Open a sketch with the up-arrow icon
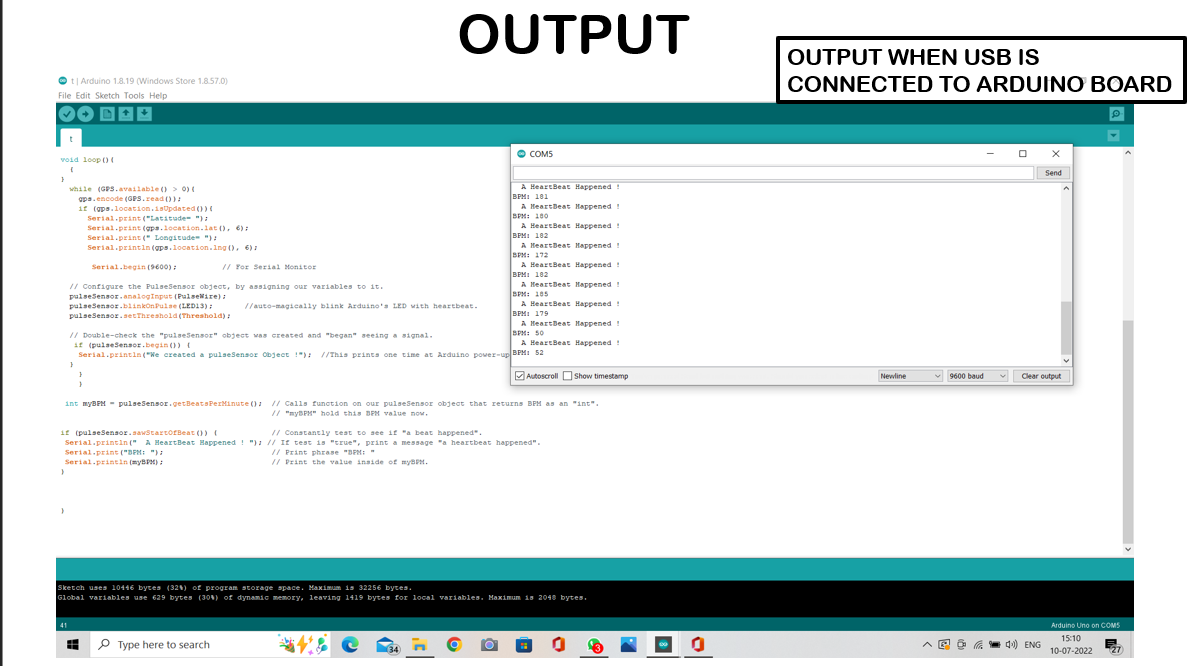 pos(126,115)
